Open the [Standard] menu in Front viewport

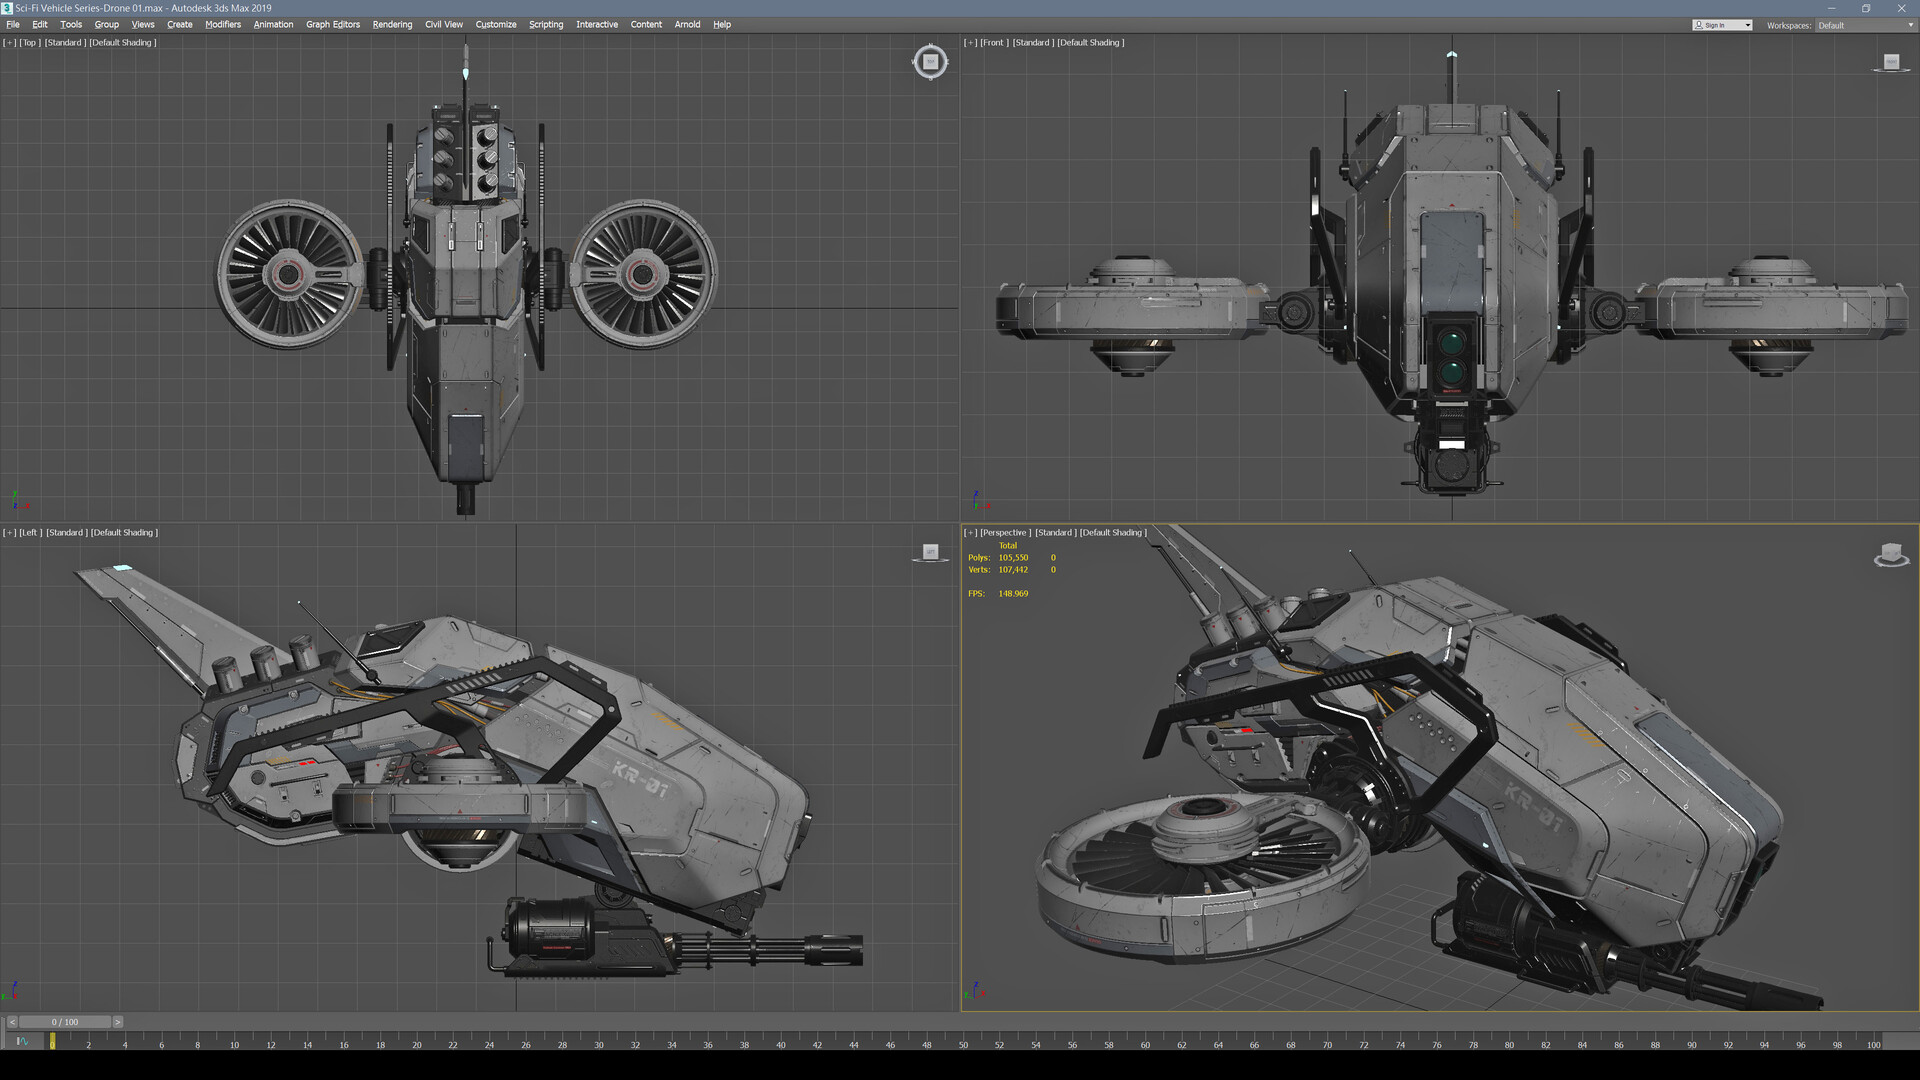click(x=1031, y=42)
